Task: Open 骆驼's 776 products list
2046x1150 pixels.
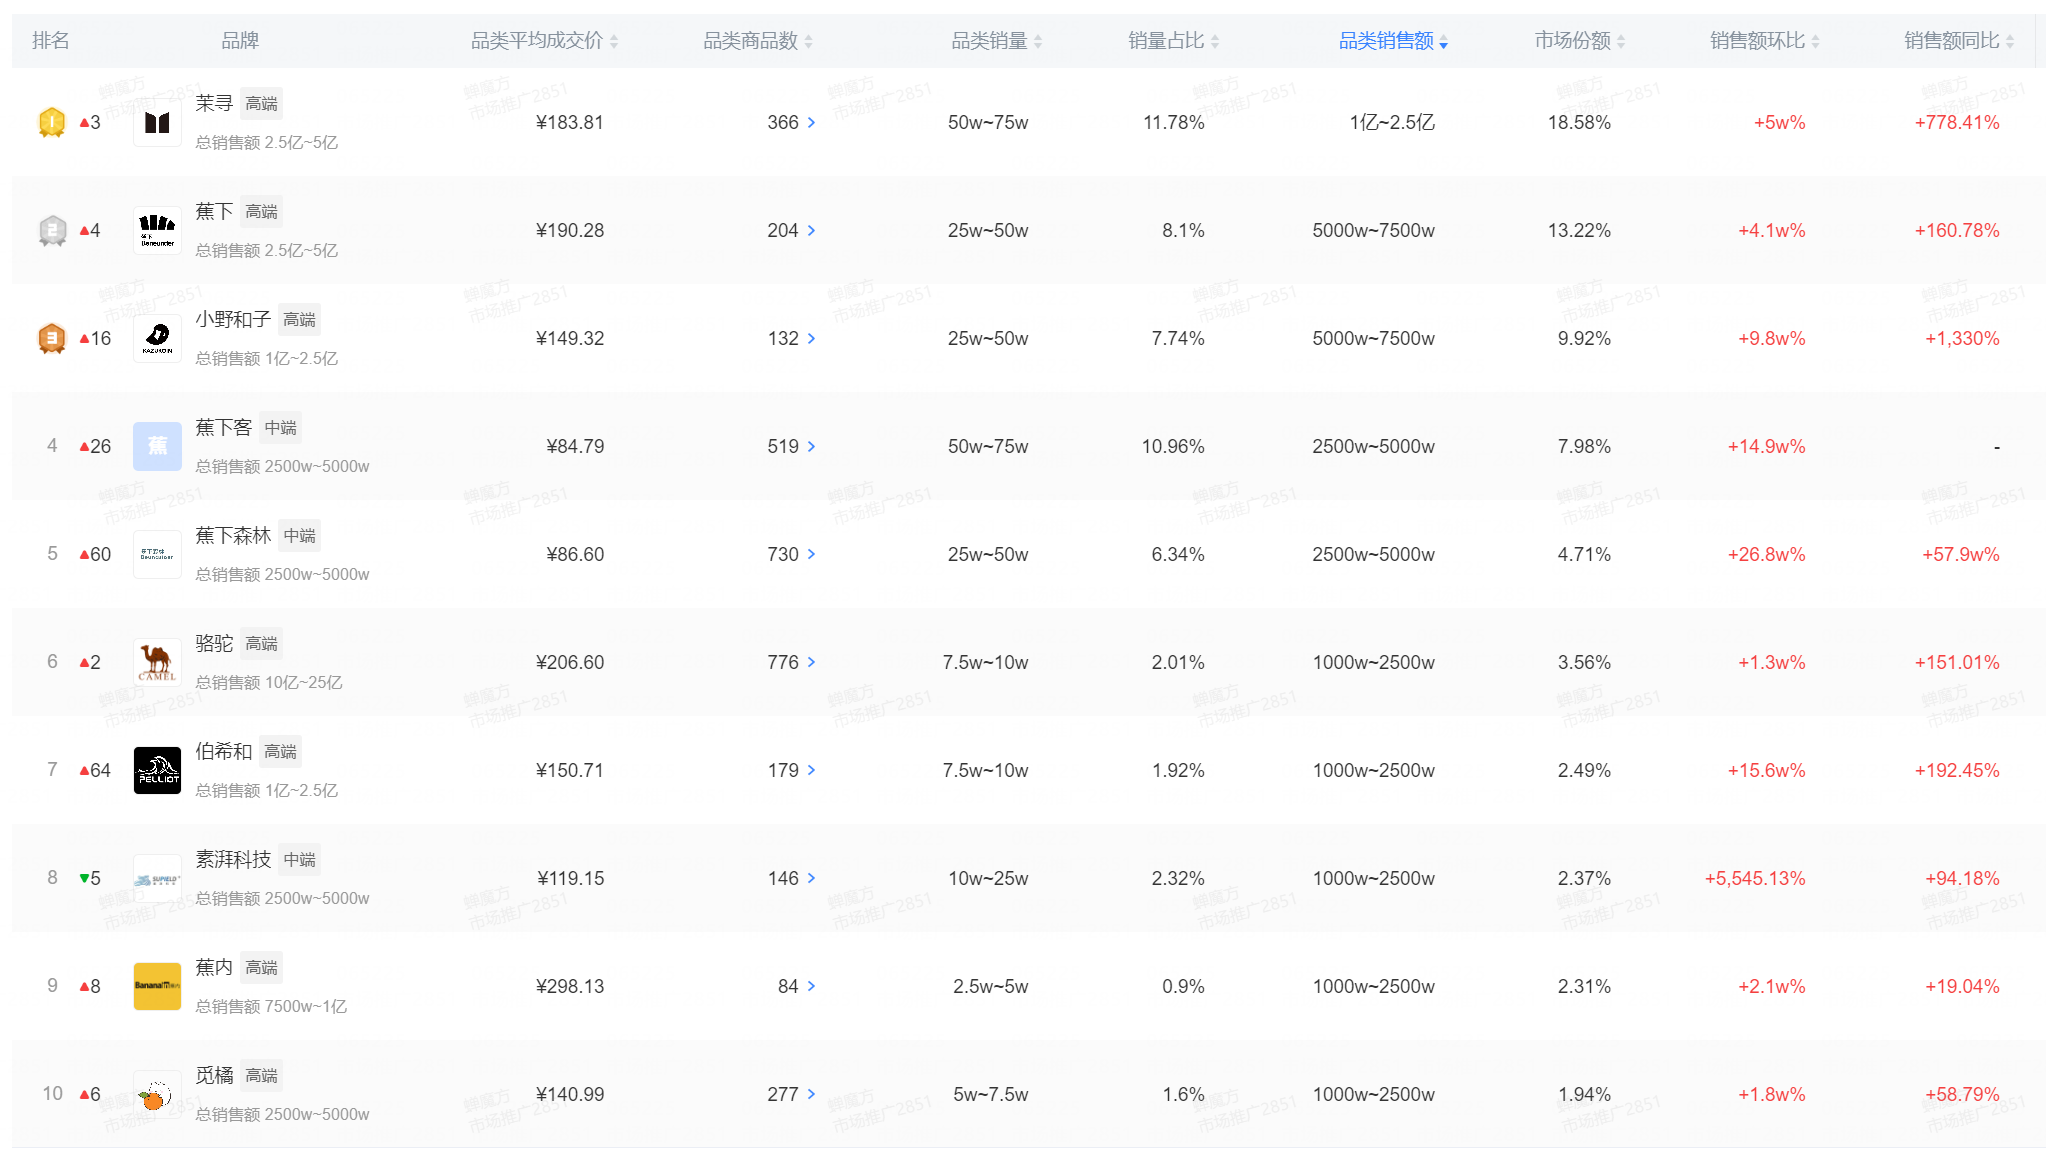Action: 811,663
